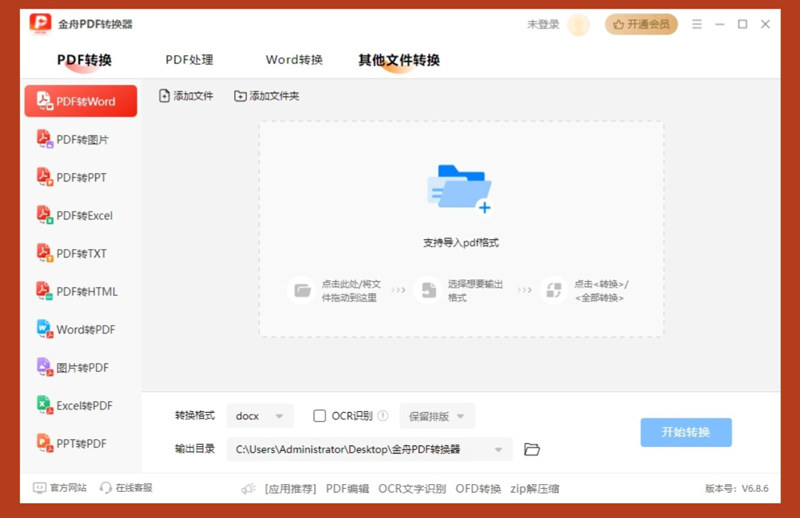Click the [应用推荐] label
Viewport: 800px width, 518px height.
[x=290, y=489]
